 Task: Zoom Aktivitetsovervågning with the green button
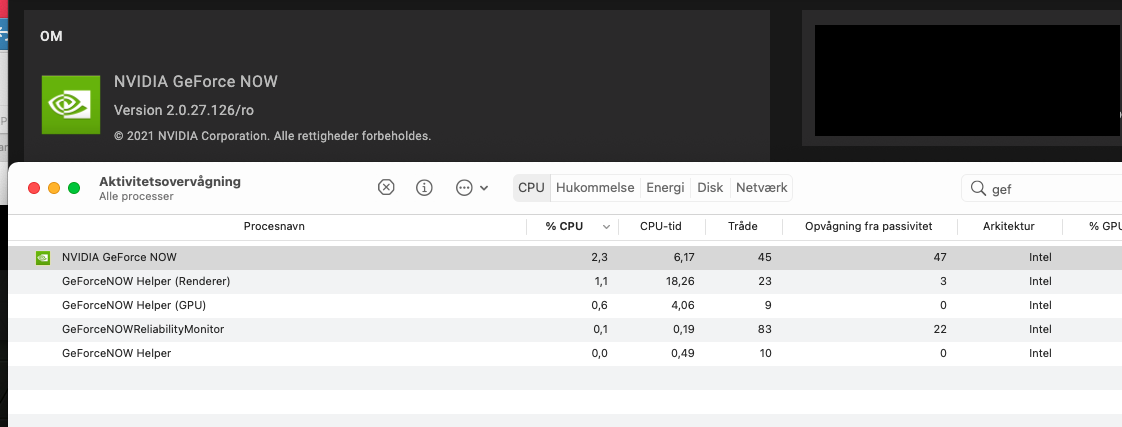coord(74,188)
